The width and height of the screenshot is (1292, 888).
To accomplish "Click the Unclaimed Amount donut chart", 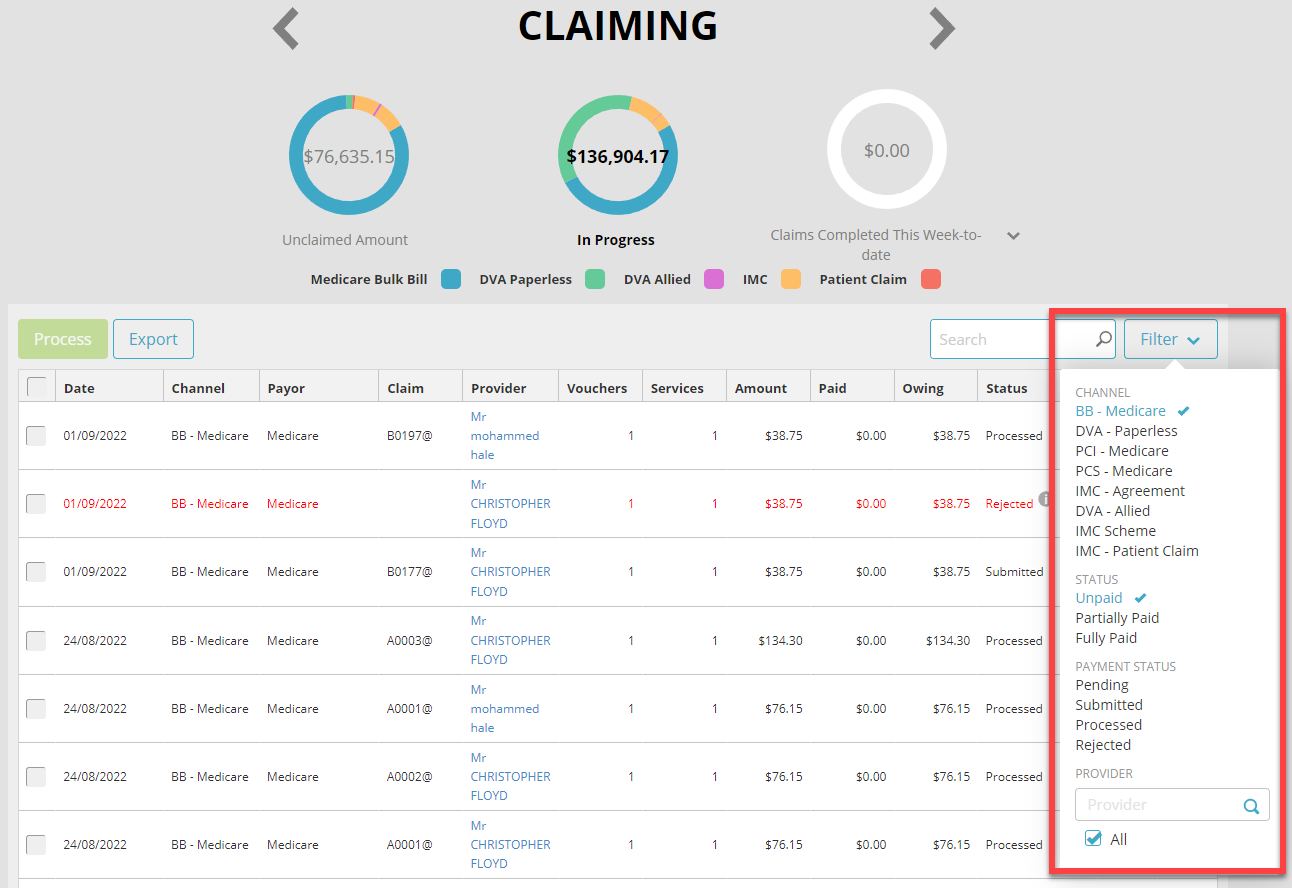I will coord(349,155).
